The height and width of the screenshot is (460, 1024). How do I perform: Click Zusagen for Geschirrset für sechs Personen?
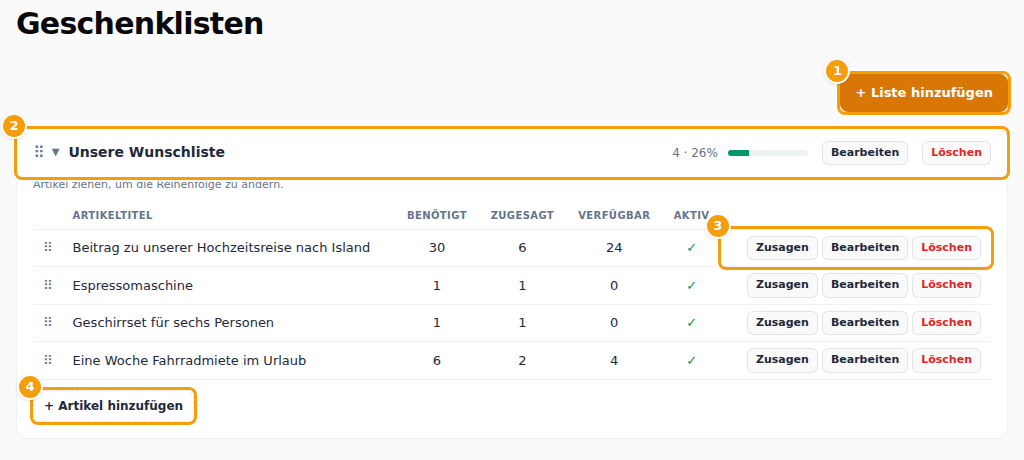click(782, 323)
